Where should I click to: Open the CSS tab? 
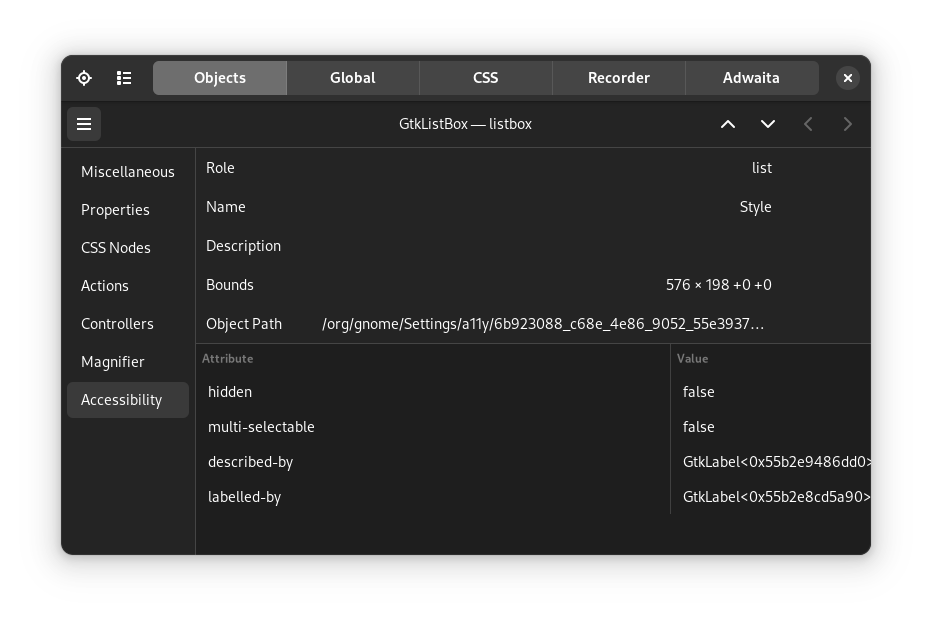point(485,77)
